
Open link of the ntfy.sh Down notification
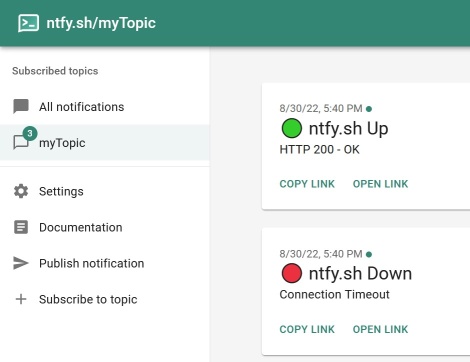point(380,329)
